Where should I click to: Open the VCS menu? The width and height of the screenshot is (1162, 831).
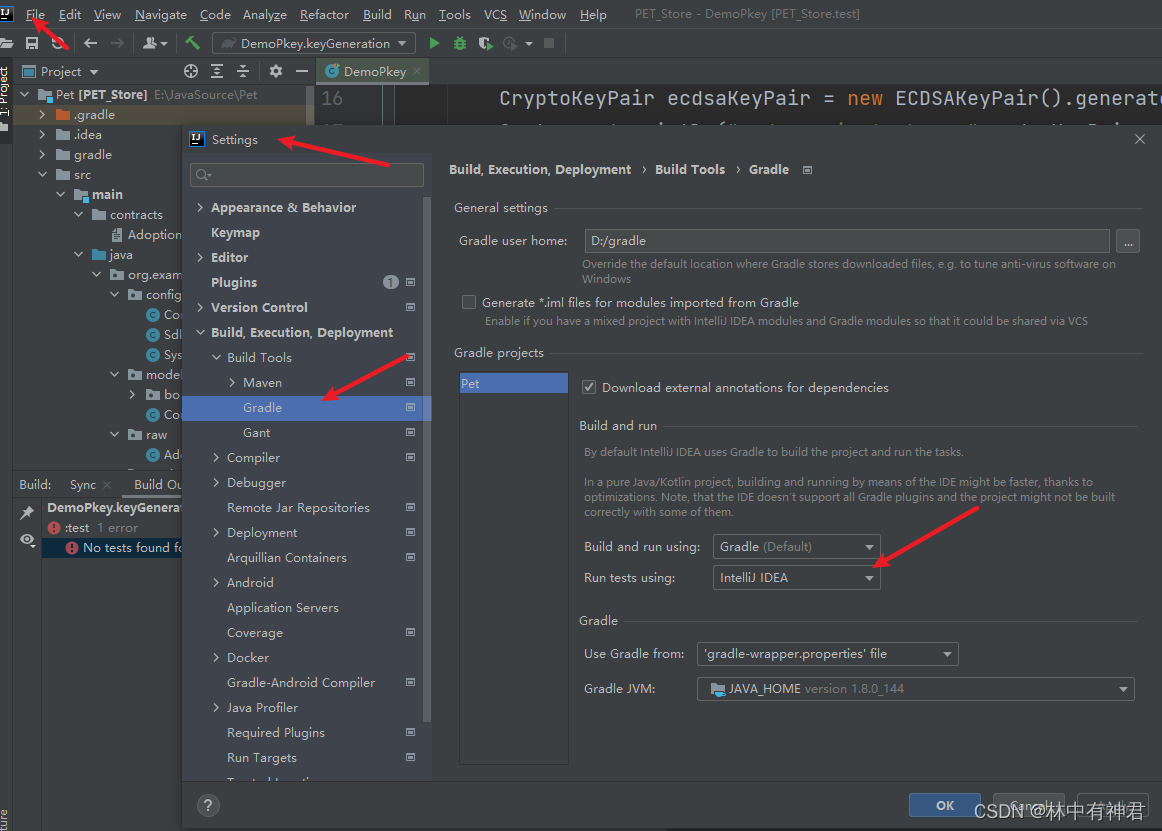point(495,14)
